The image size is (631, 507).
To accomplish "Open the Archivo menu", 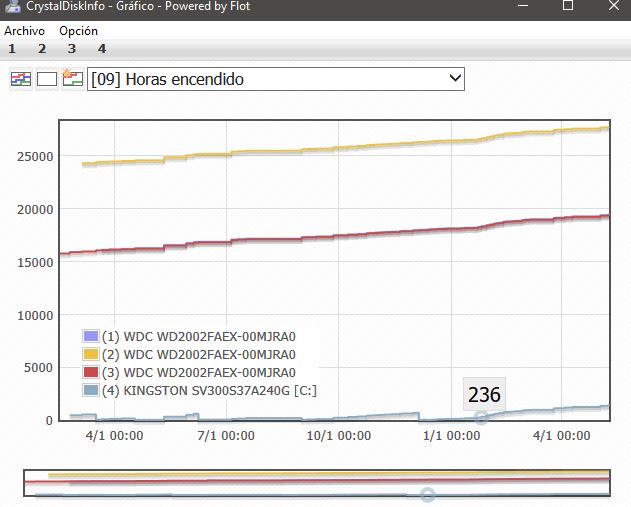I will [x=24, y=31].
